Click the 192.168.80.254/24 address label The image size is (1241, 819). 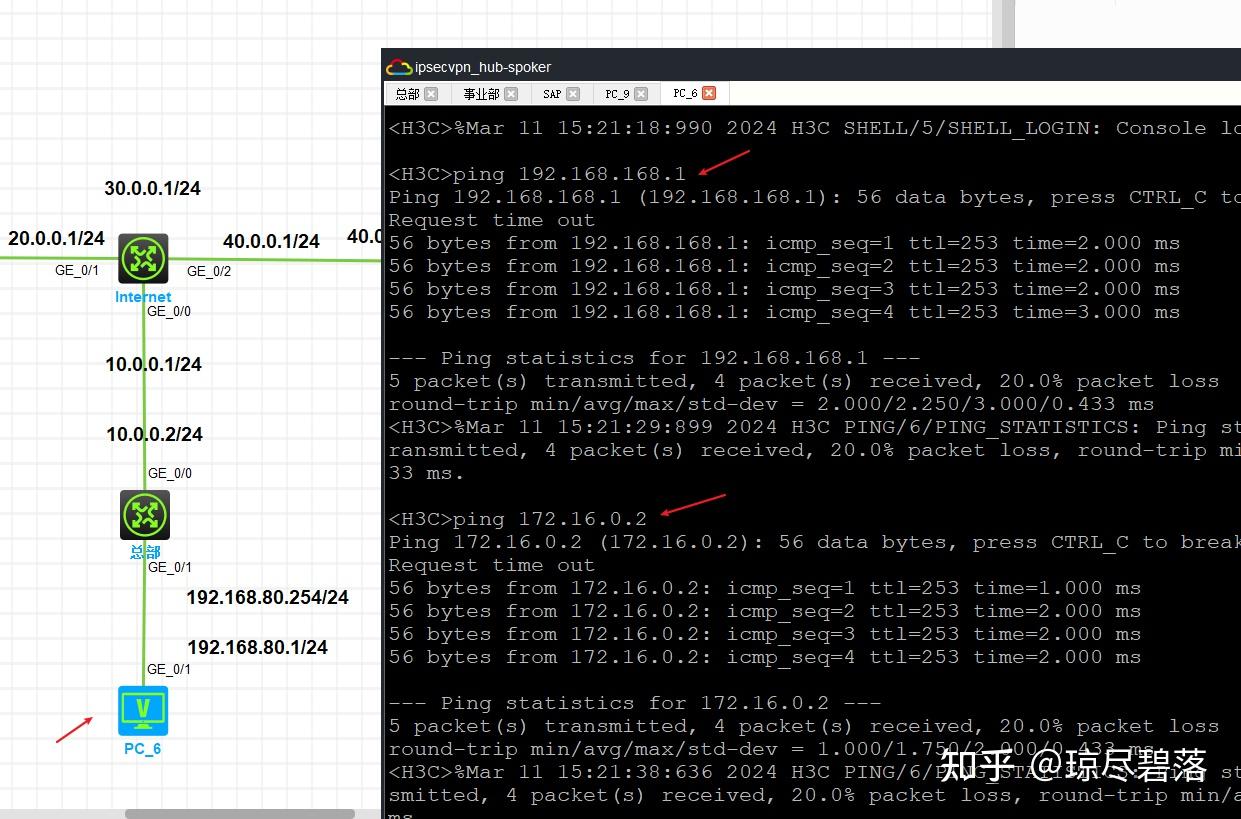pos(267,597)
